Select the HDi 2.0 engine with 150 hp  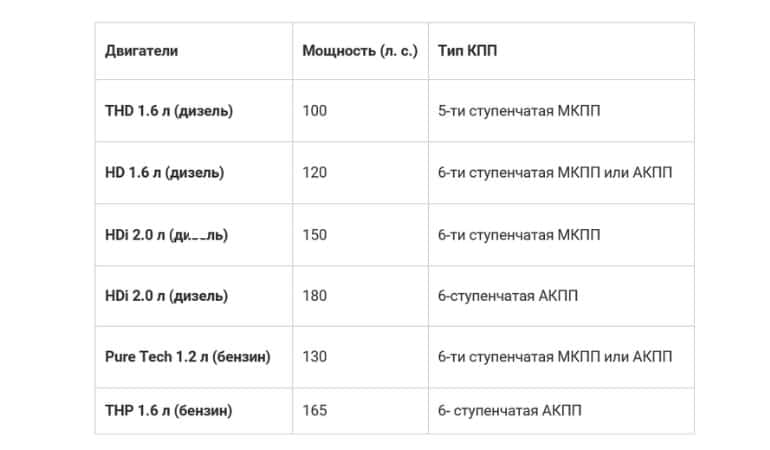(x=166, y=235)
